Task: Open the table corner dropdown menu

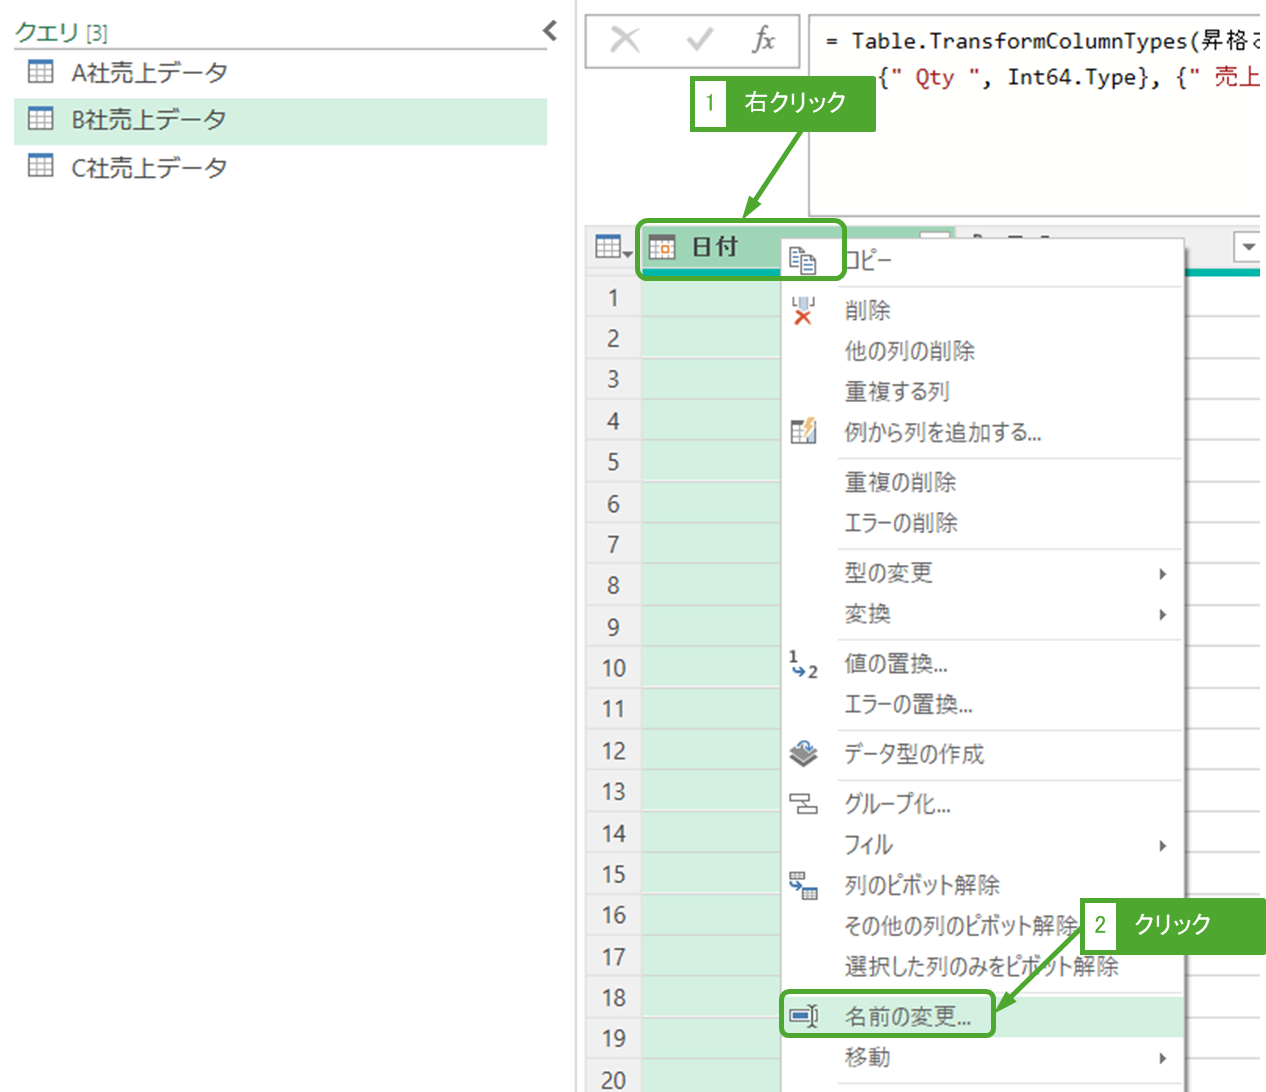Action: (613, 247)
